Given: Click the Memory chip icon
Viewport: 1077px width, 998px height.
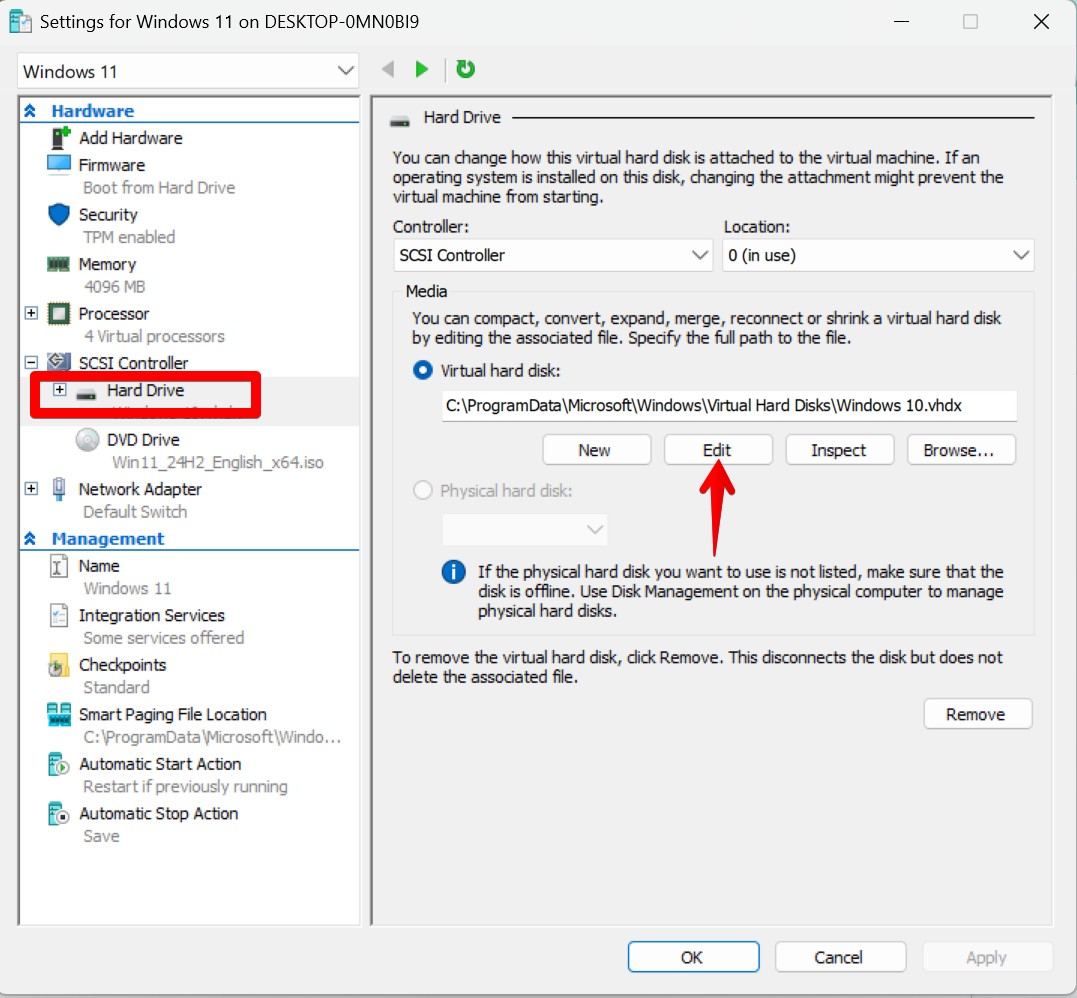Looking at the screenshot, I should coord(58,264).
